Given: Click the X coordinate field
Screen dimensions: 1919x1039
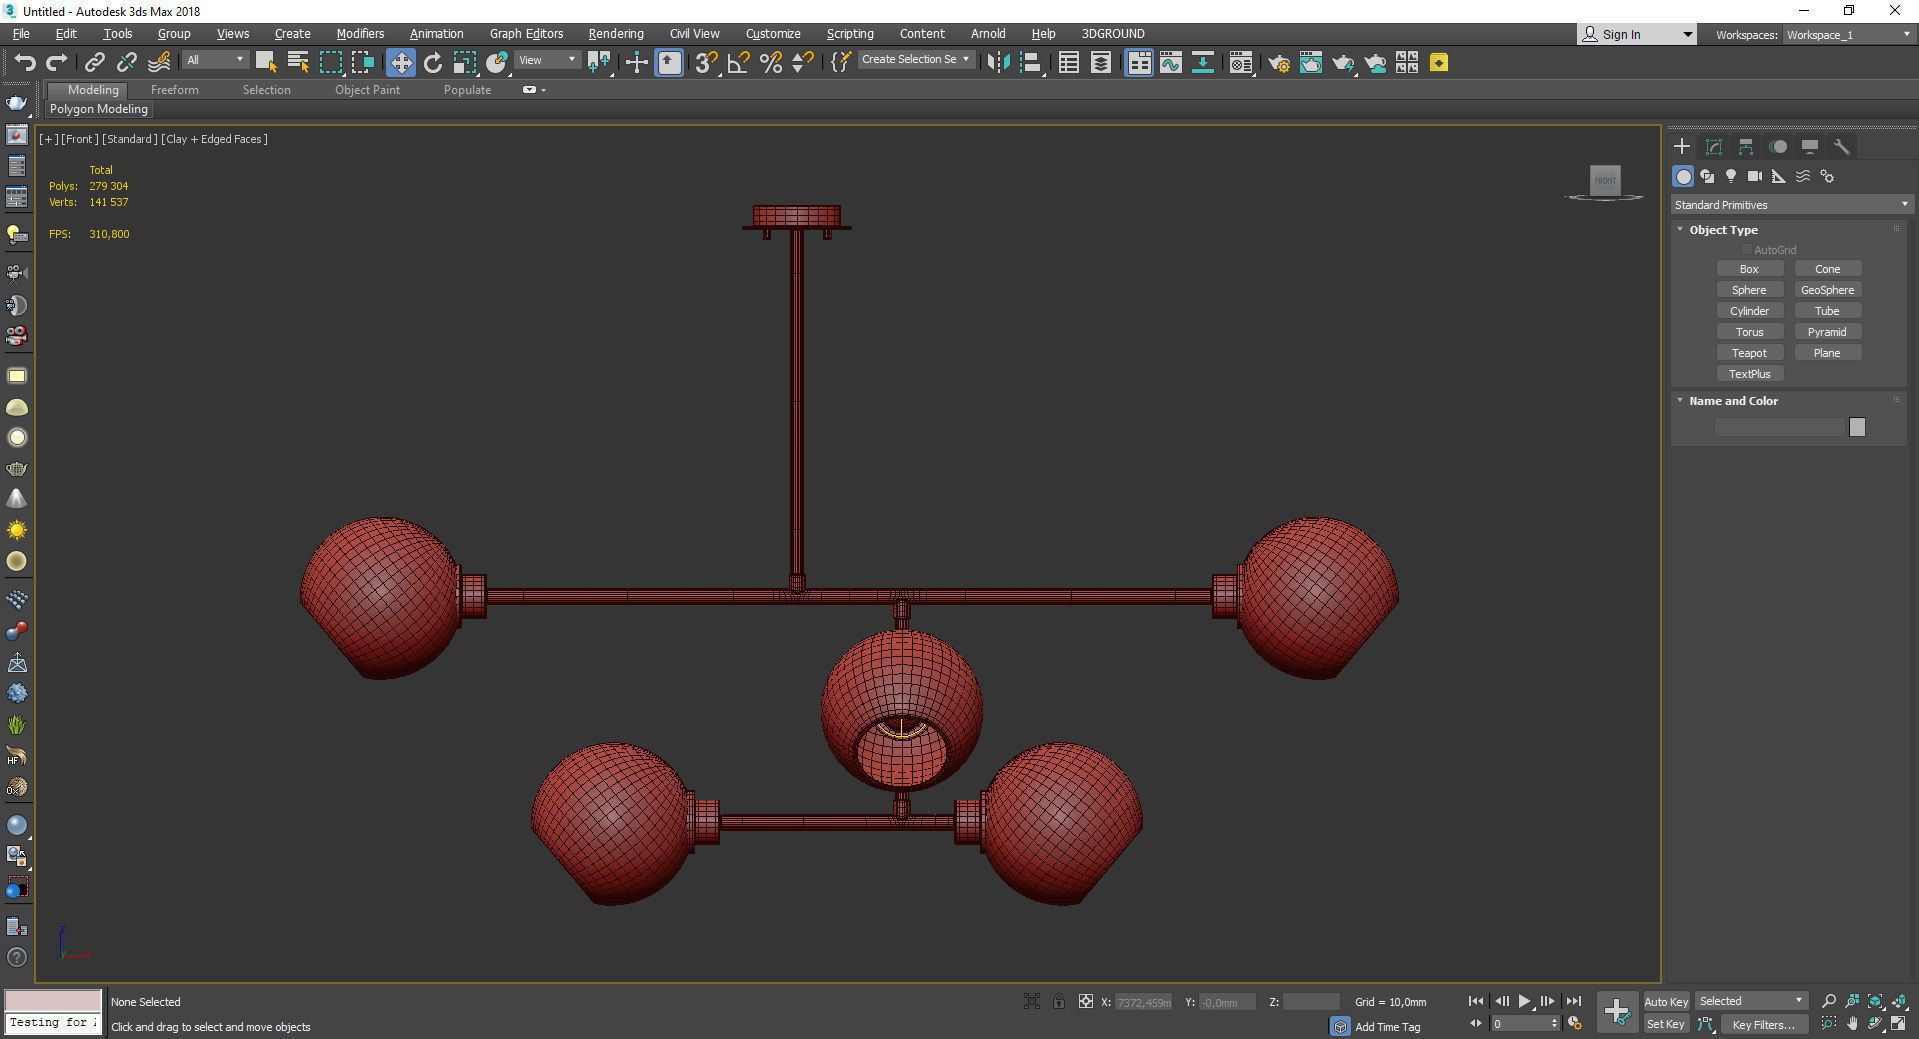Looking at the screenshot, I should click(x=1142, y=1002).
